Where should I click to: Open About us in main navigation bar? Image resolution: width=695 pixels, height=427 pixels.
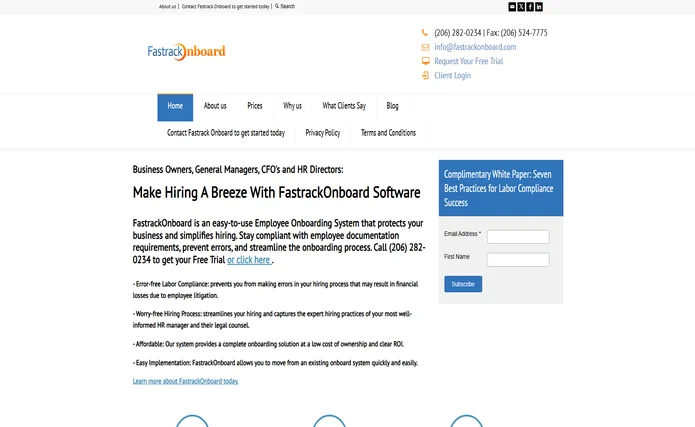[x=215, y=106]
